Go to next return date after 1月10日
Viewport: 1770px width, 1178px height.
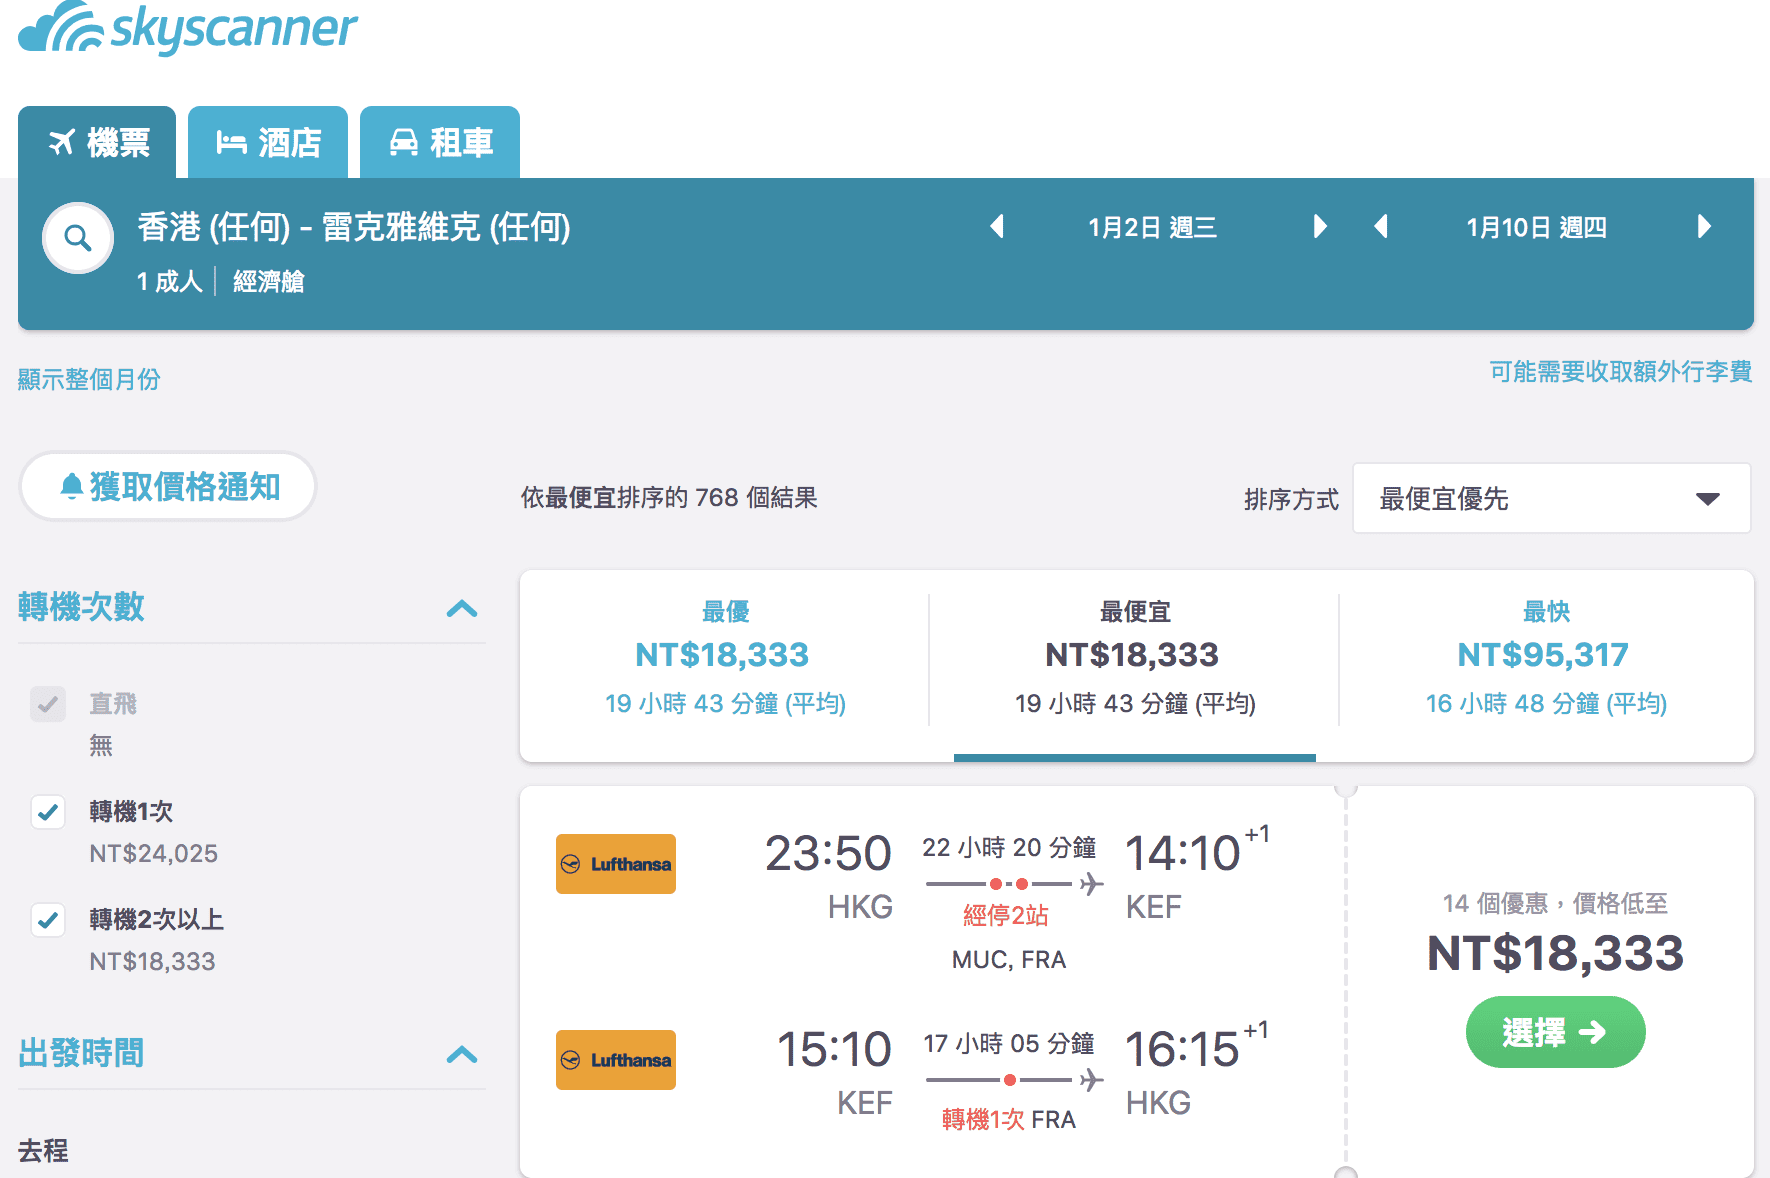pos(1704,227)
